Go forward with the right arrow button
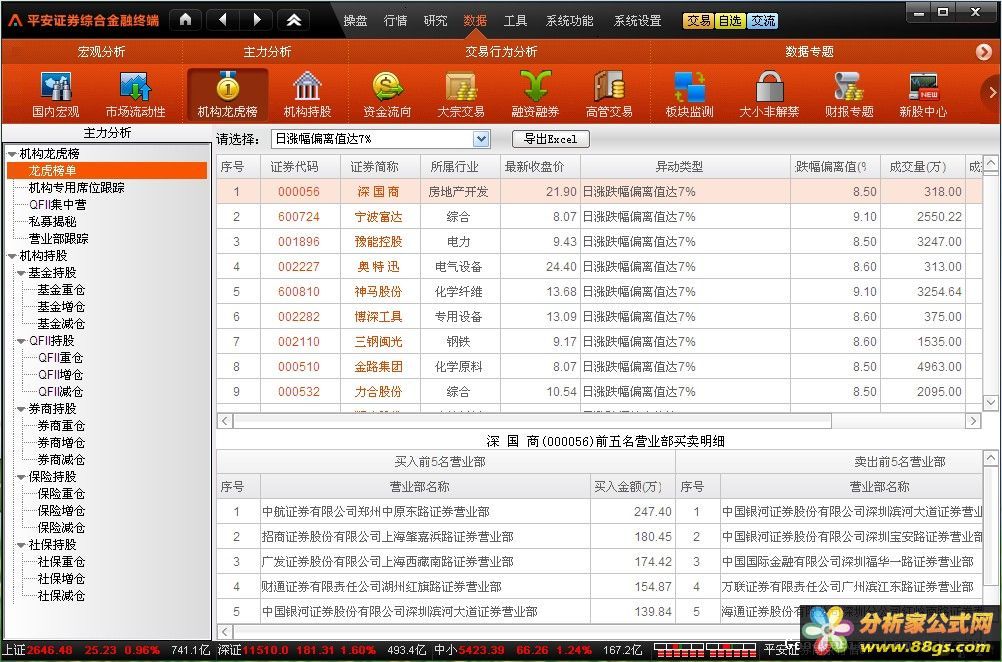 pos(257,20)
